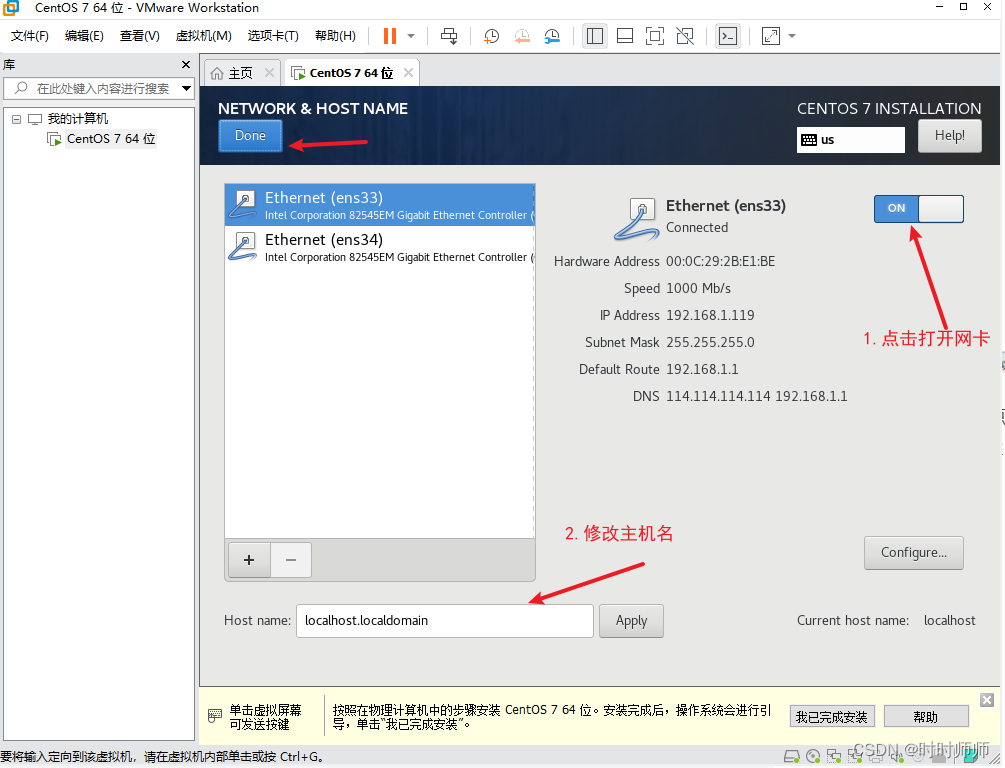
Task: Click the Default Route value 192.168.1.1
Action: [x=702, y=369]
